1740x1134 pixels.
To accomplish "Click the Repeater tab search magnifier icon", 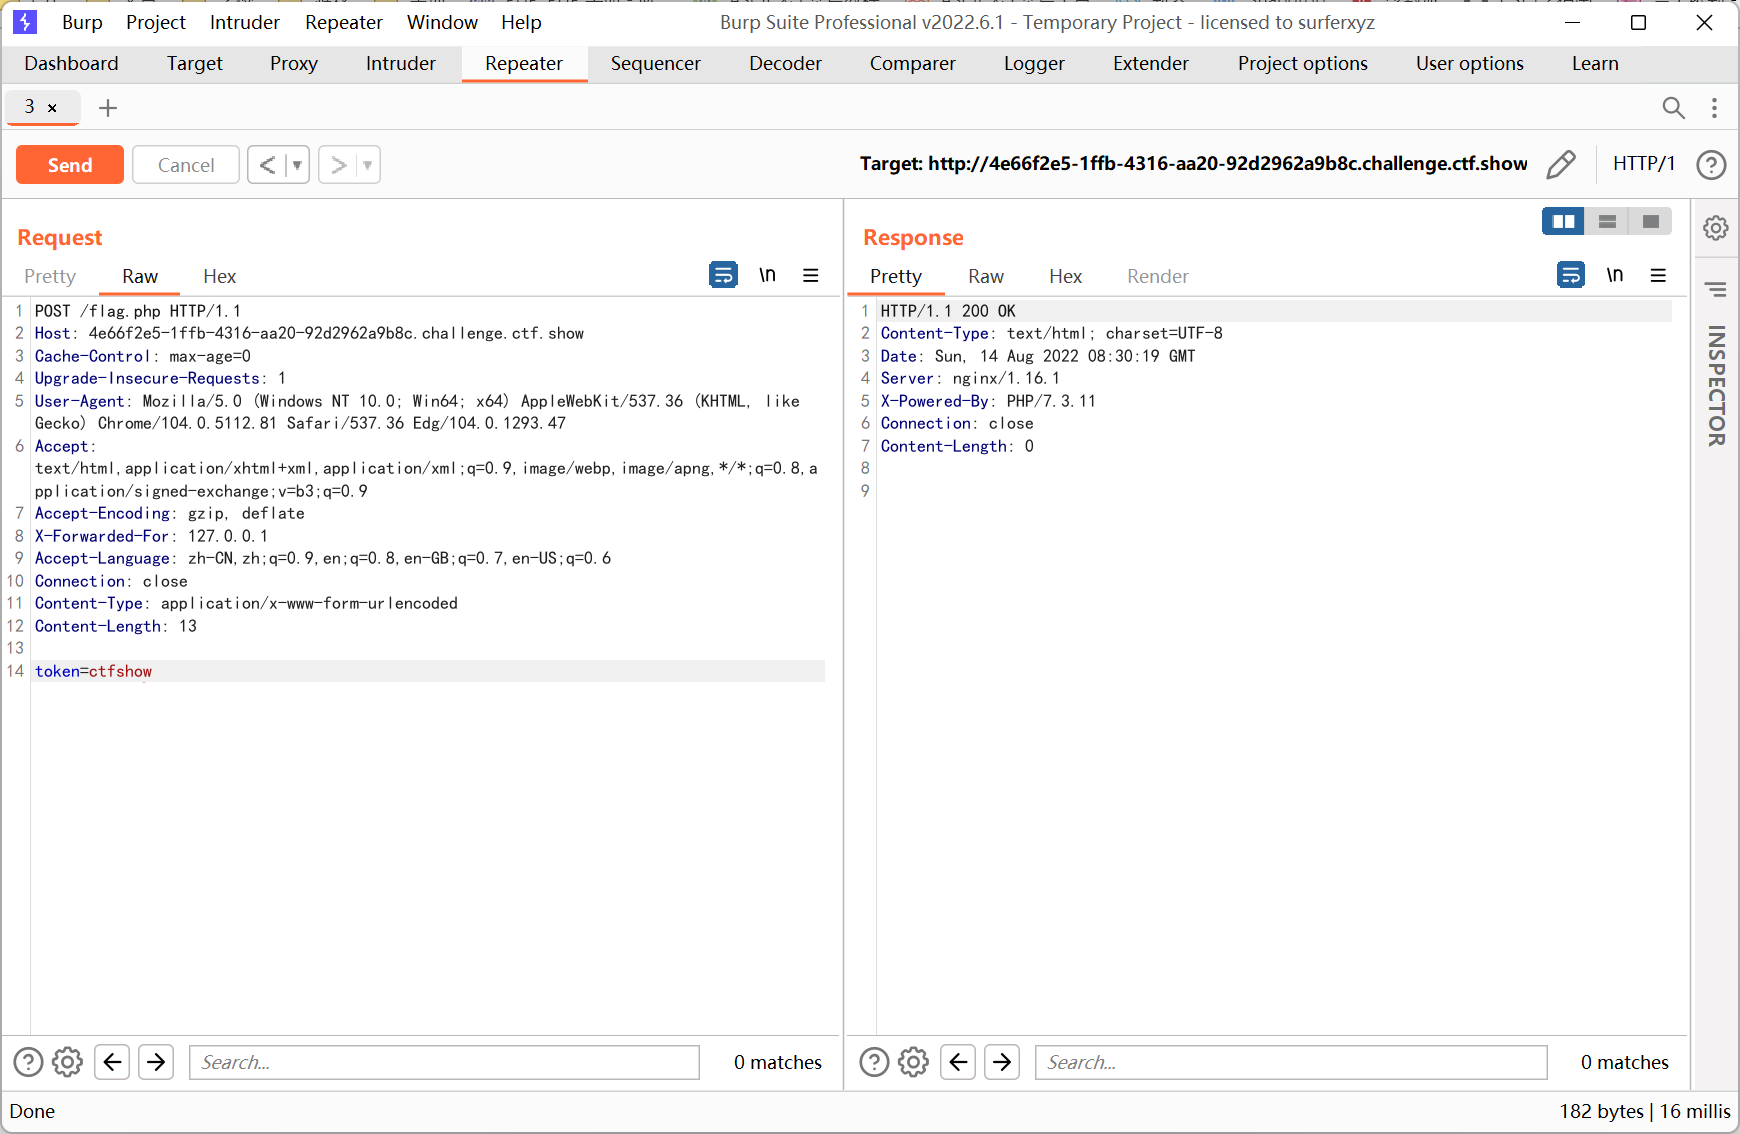I will pyautogui.click(x=1673, y=108).
